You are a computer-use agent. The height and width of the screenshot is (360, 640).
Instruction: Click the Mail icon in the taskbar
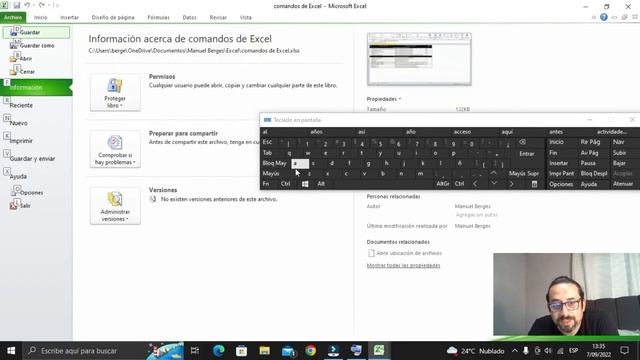point(288,351)
